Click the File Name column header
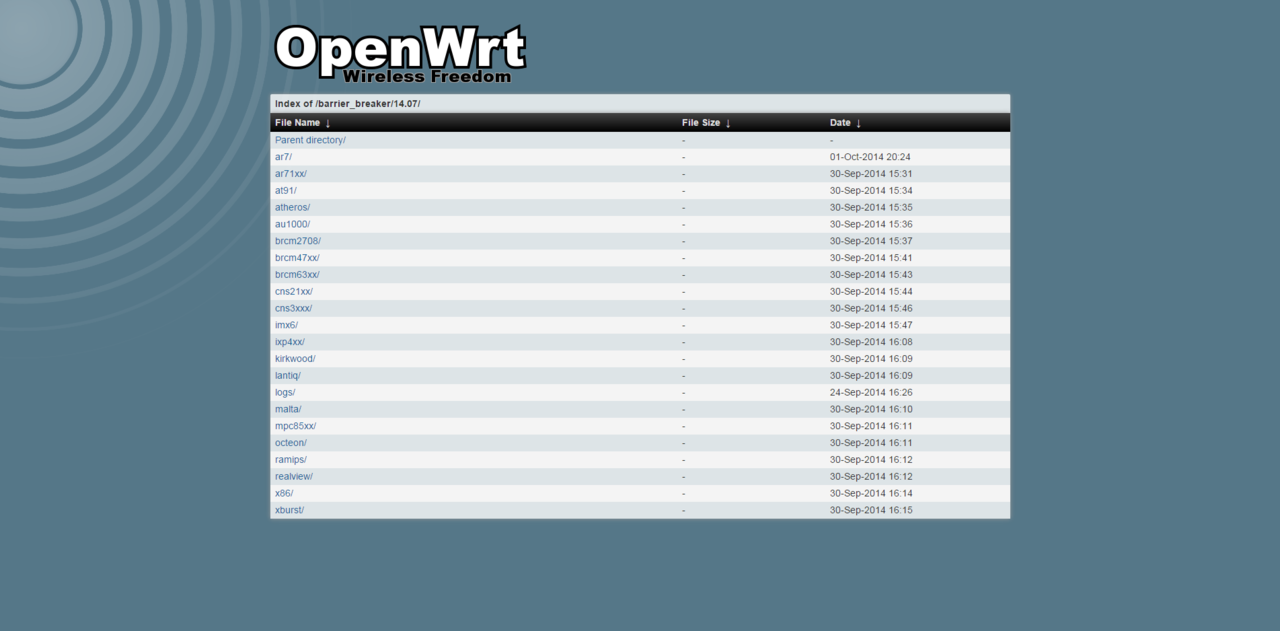 pos(297,123)
